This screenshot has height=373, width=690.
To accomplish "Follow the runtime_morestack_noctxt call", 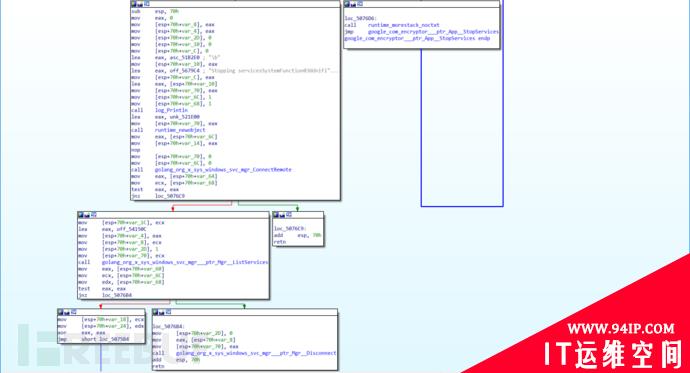I will click(404, 25).
